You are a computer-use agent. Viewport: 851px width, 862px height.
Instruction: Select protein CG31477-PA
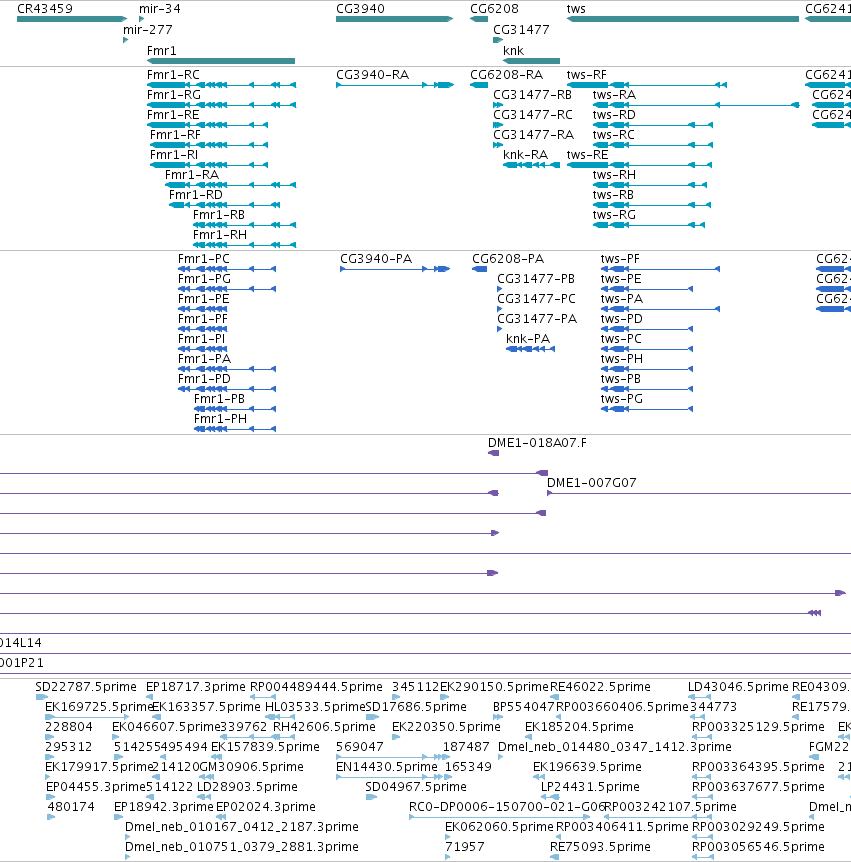pyautogui.click(x=500, y=329)
